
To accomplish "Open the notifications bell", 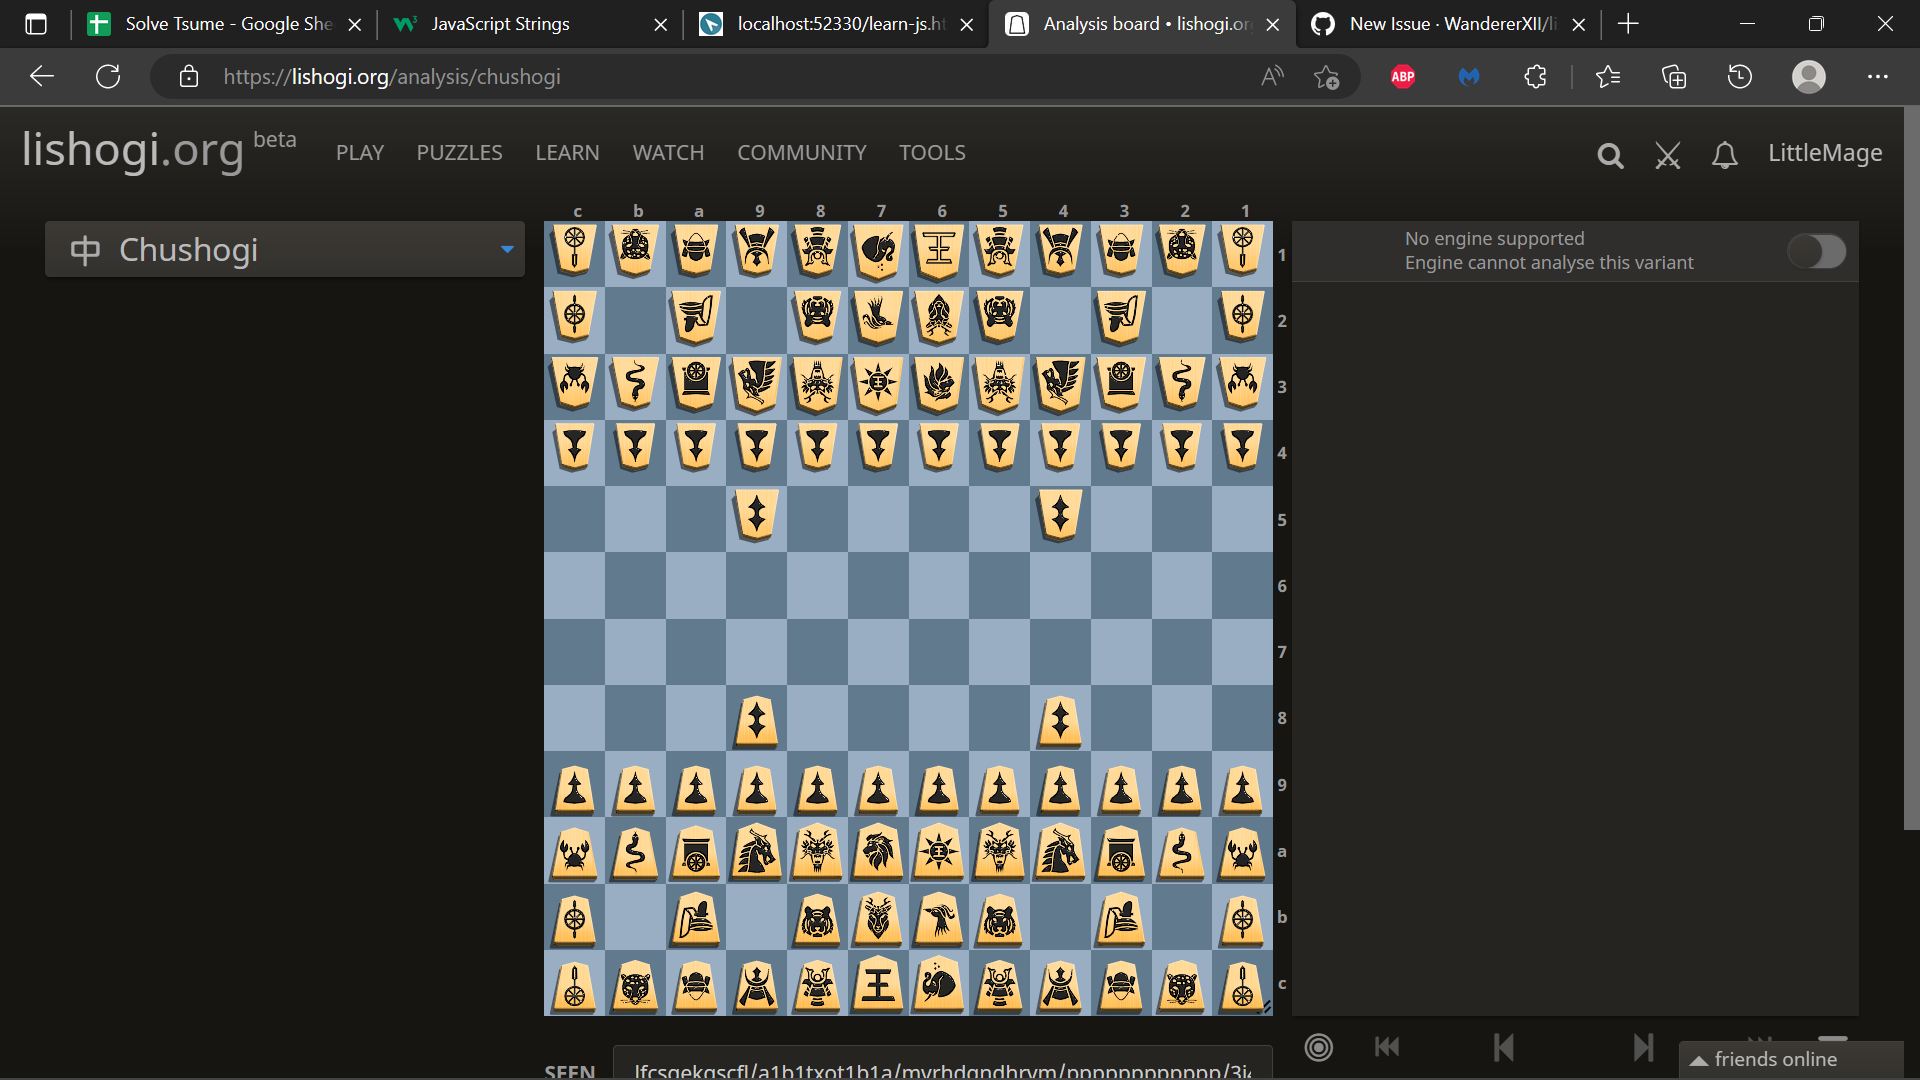I will coord(1724,155).
